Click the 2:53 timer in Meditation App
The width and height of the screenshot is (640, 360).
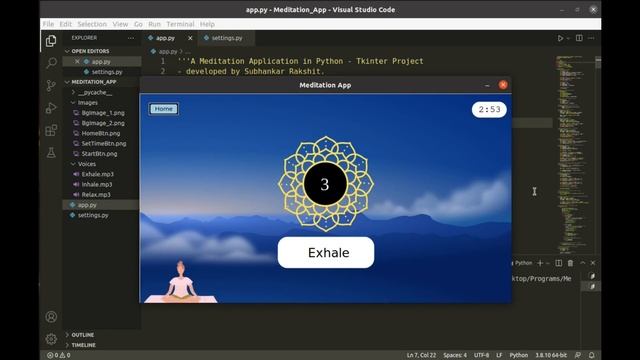(x=489, y=109)
